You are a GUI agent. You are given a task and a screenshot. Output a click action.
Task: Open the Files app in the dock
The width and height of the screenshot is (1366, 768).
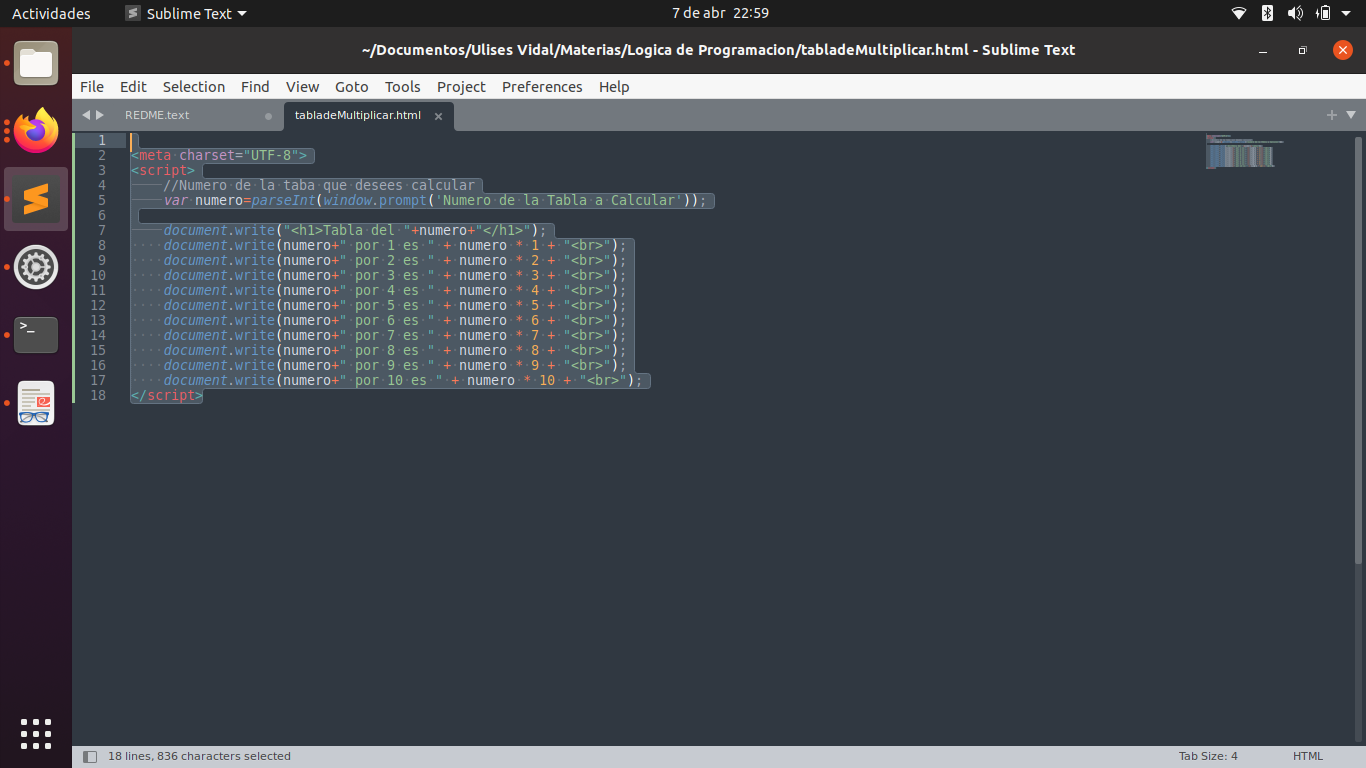(36, 63)
